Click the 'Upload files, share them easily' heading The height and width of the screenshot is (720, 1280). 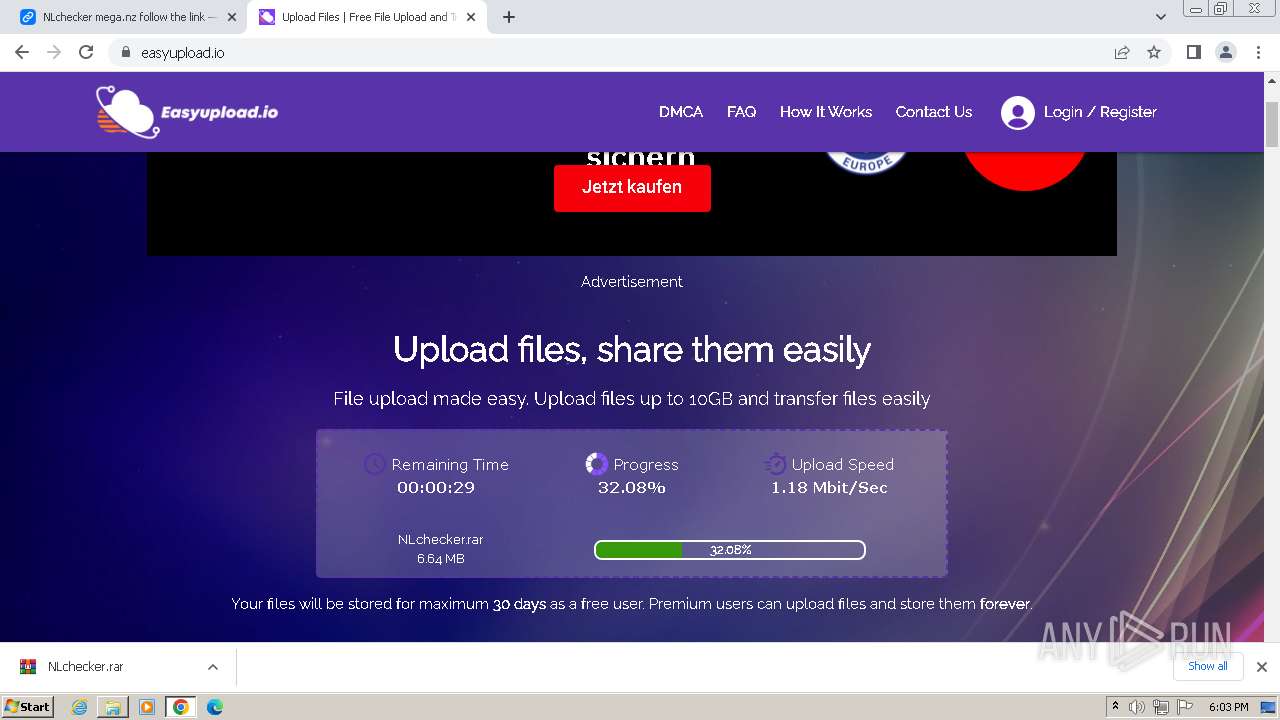click(x=632, y=350)
